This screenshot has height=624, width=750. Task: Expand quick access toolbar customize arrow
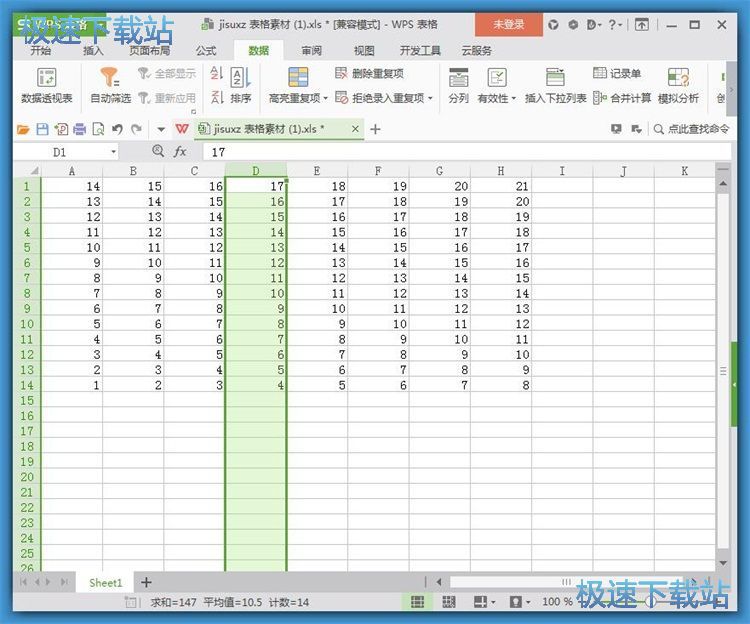[x=161, y=130]
